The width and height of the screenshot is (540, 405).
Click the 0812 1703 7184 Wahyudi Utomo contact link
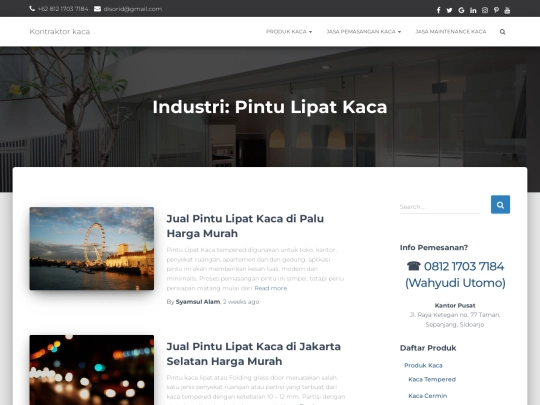(455, 274)
